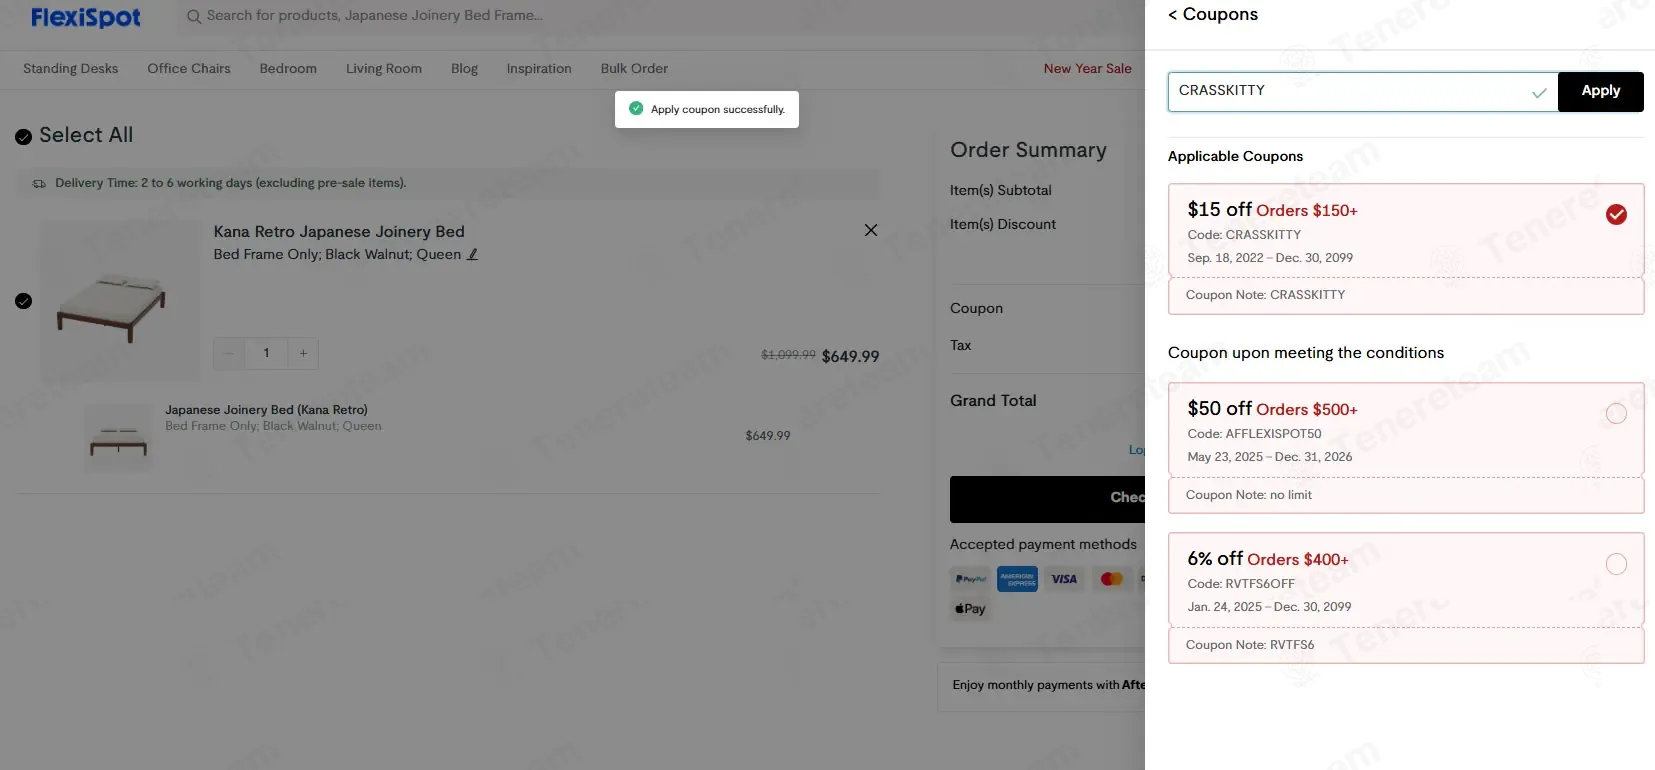Image resolution: width=1655 pixels, height=770 pixels.
Task: Open Kana Retro Japanese Joinery Bed thumbnail
Action: pos(120,300)
